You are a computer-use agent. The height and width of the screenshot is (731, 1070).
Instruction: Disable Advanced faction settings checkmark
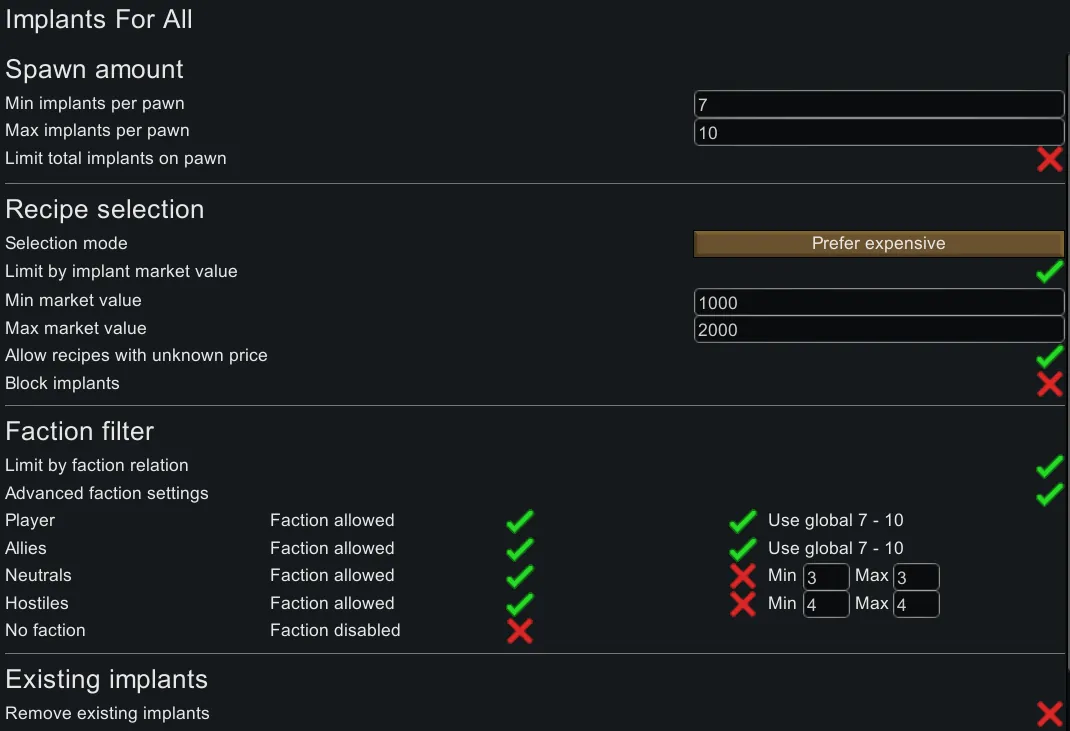pyautogui.click(x=1049, y=494)
